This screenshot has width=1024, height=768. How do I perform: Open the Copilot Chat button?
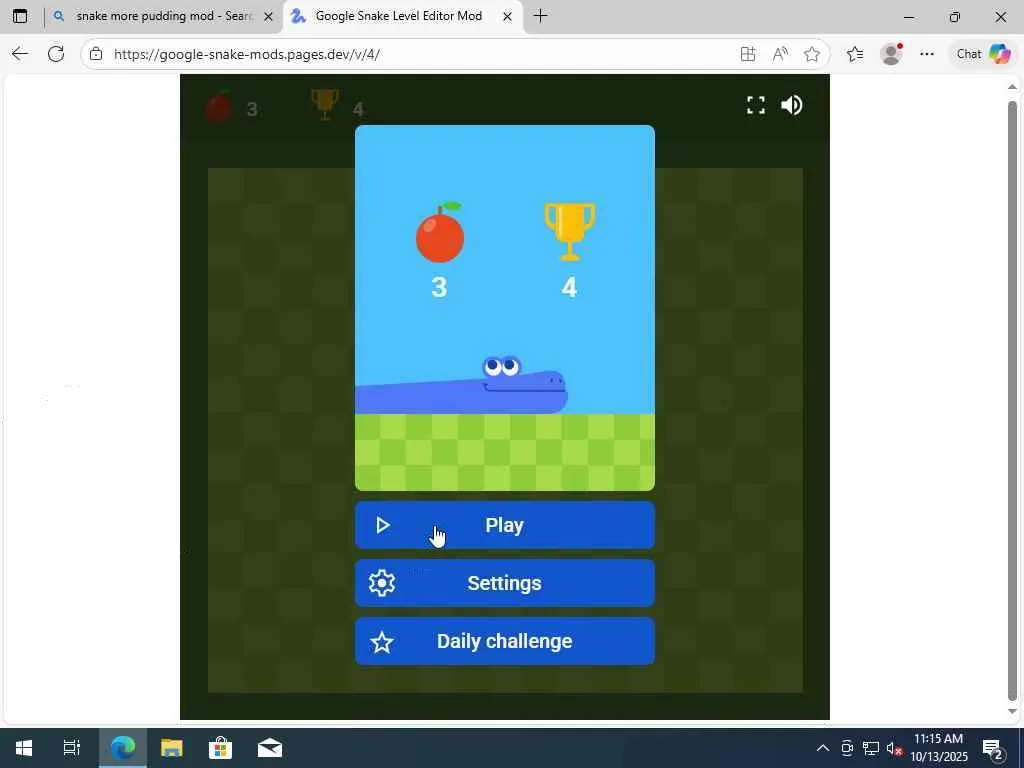pyautogui.click(x=984, y=54)
